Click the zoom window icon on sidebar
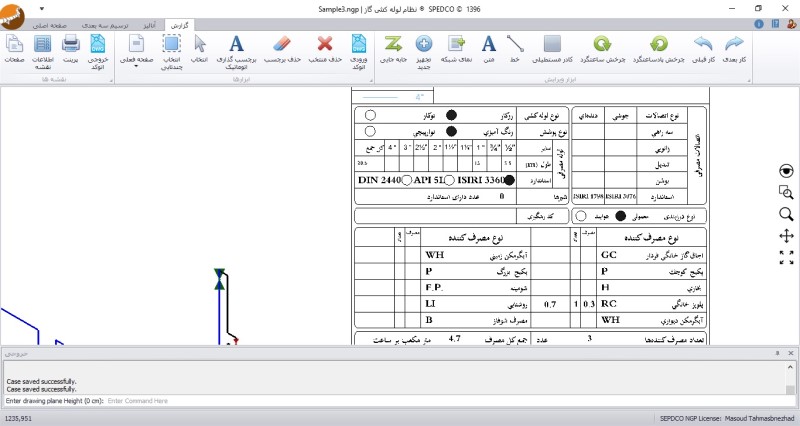 pyautogui.click(x=786, y=192)
